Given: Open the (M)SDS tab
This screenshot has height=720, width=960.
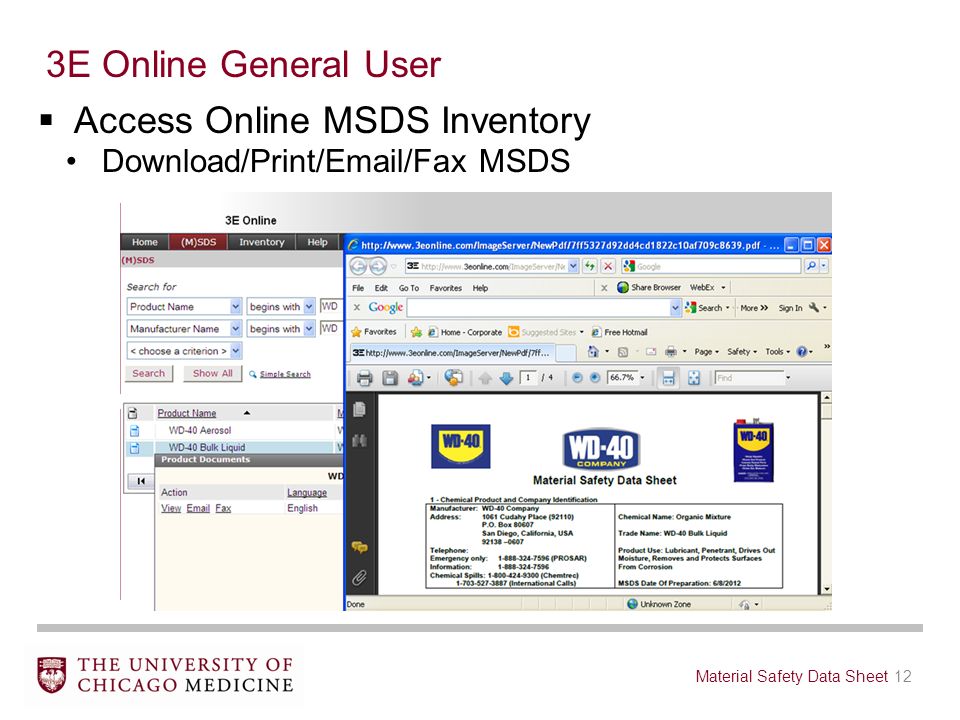Looking at the screenshot, I should tap(198, 242).
